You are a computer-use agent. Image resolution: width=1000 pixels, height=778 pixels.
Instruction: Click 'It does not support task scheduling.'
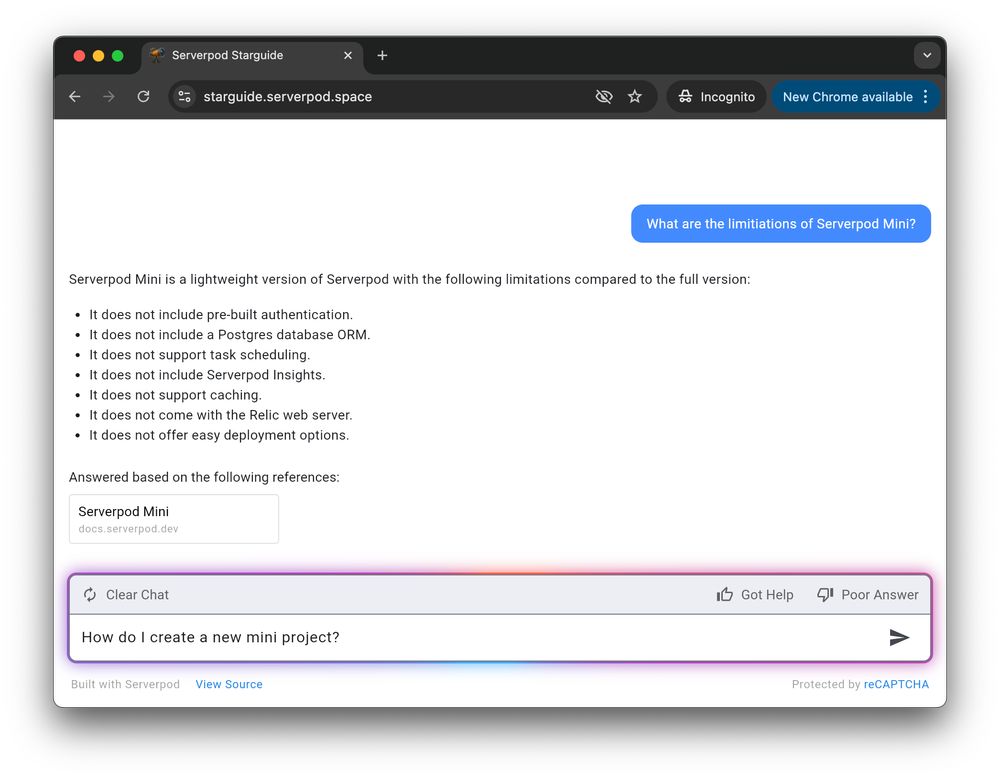click(x=200, y=355)
